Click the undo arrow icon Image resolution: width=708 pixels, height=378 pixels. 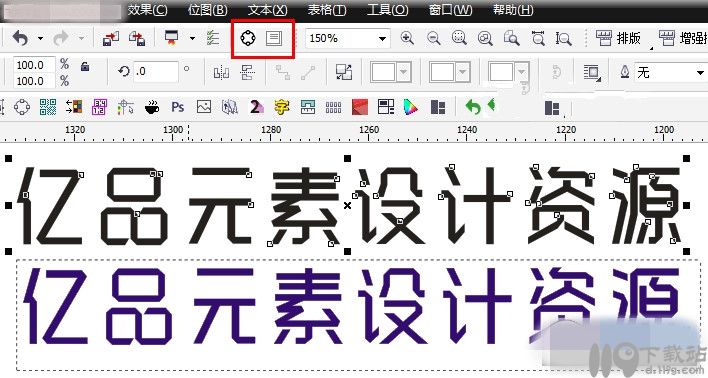pyautogui.click(x=20, y=38)
